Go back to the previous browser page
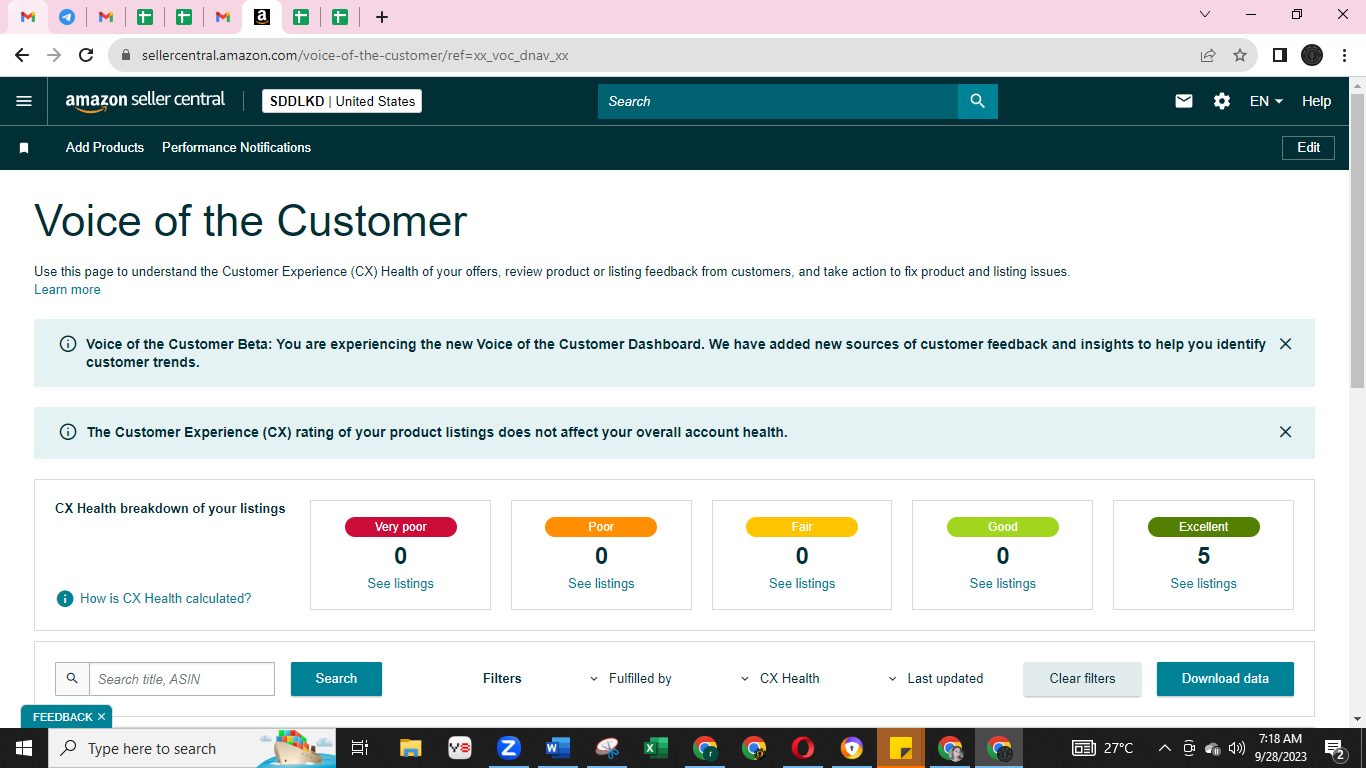Image resolution: width=1366 pixels, height=768 pixels. [x=22, y=55]
